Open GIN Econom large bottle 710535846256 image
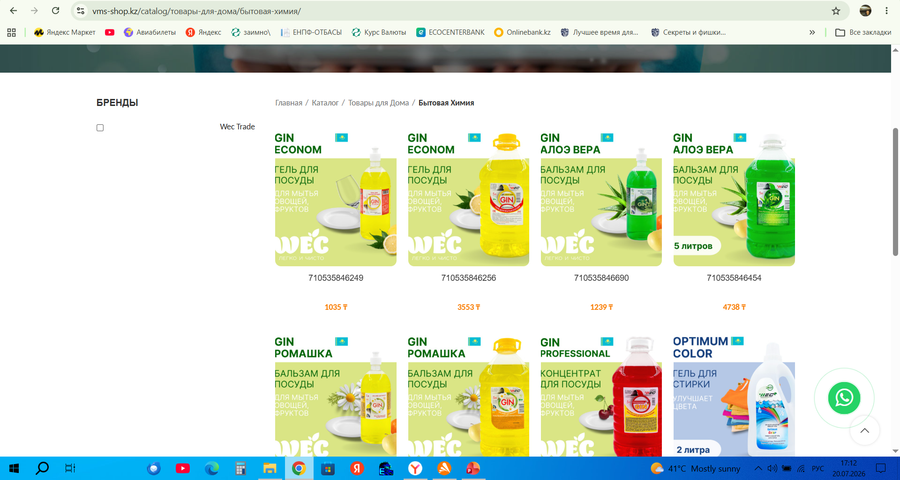 (468, 199)
